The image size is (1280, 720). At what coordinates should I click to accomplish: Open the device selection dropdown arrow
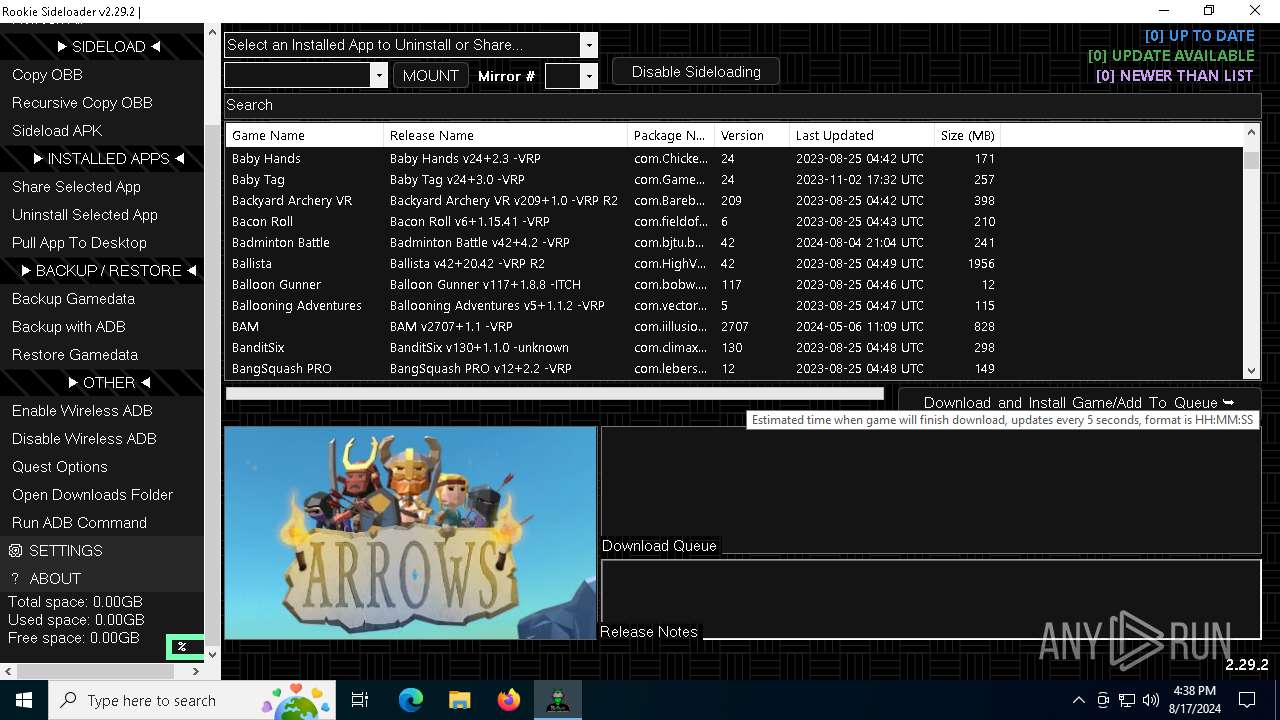tap(378, 76)
